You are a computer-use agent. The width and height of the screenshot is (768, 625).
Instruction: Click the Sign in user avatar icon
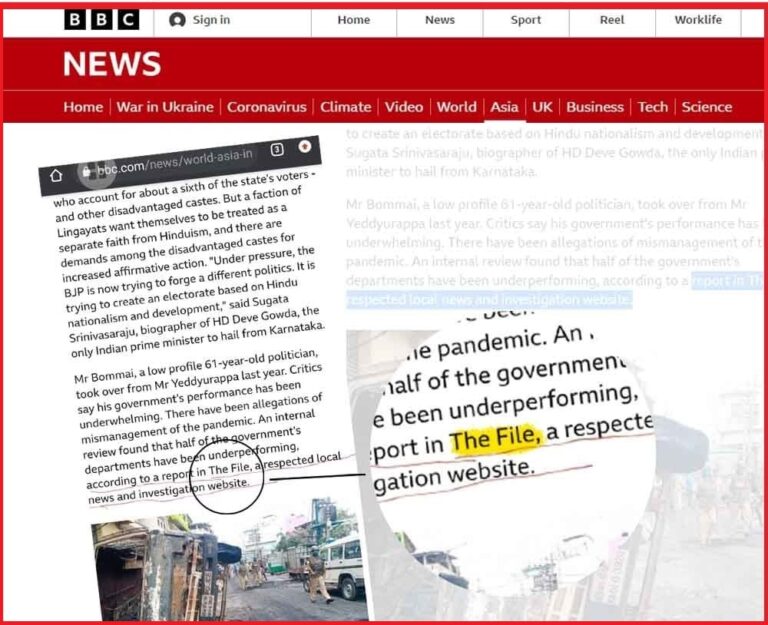pyautogui.click(x=177, y=20)
